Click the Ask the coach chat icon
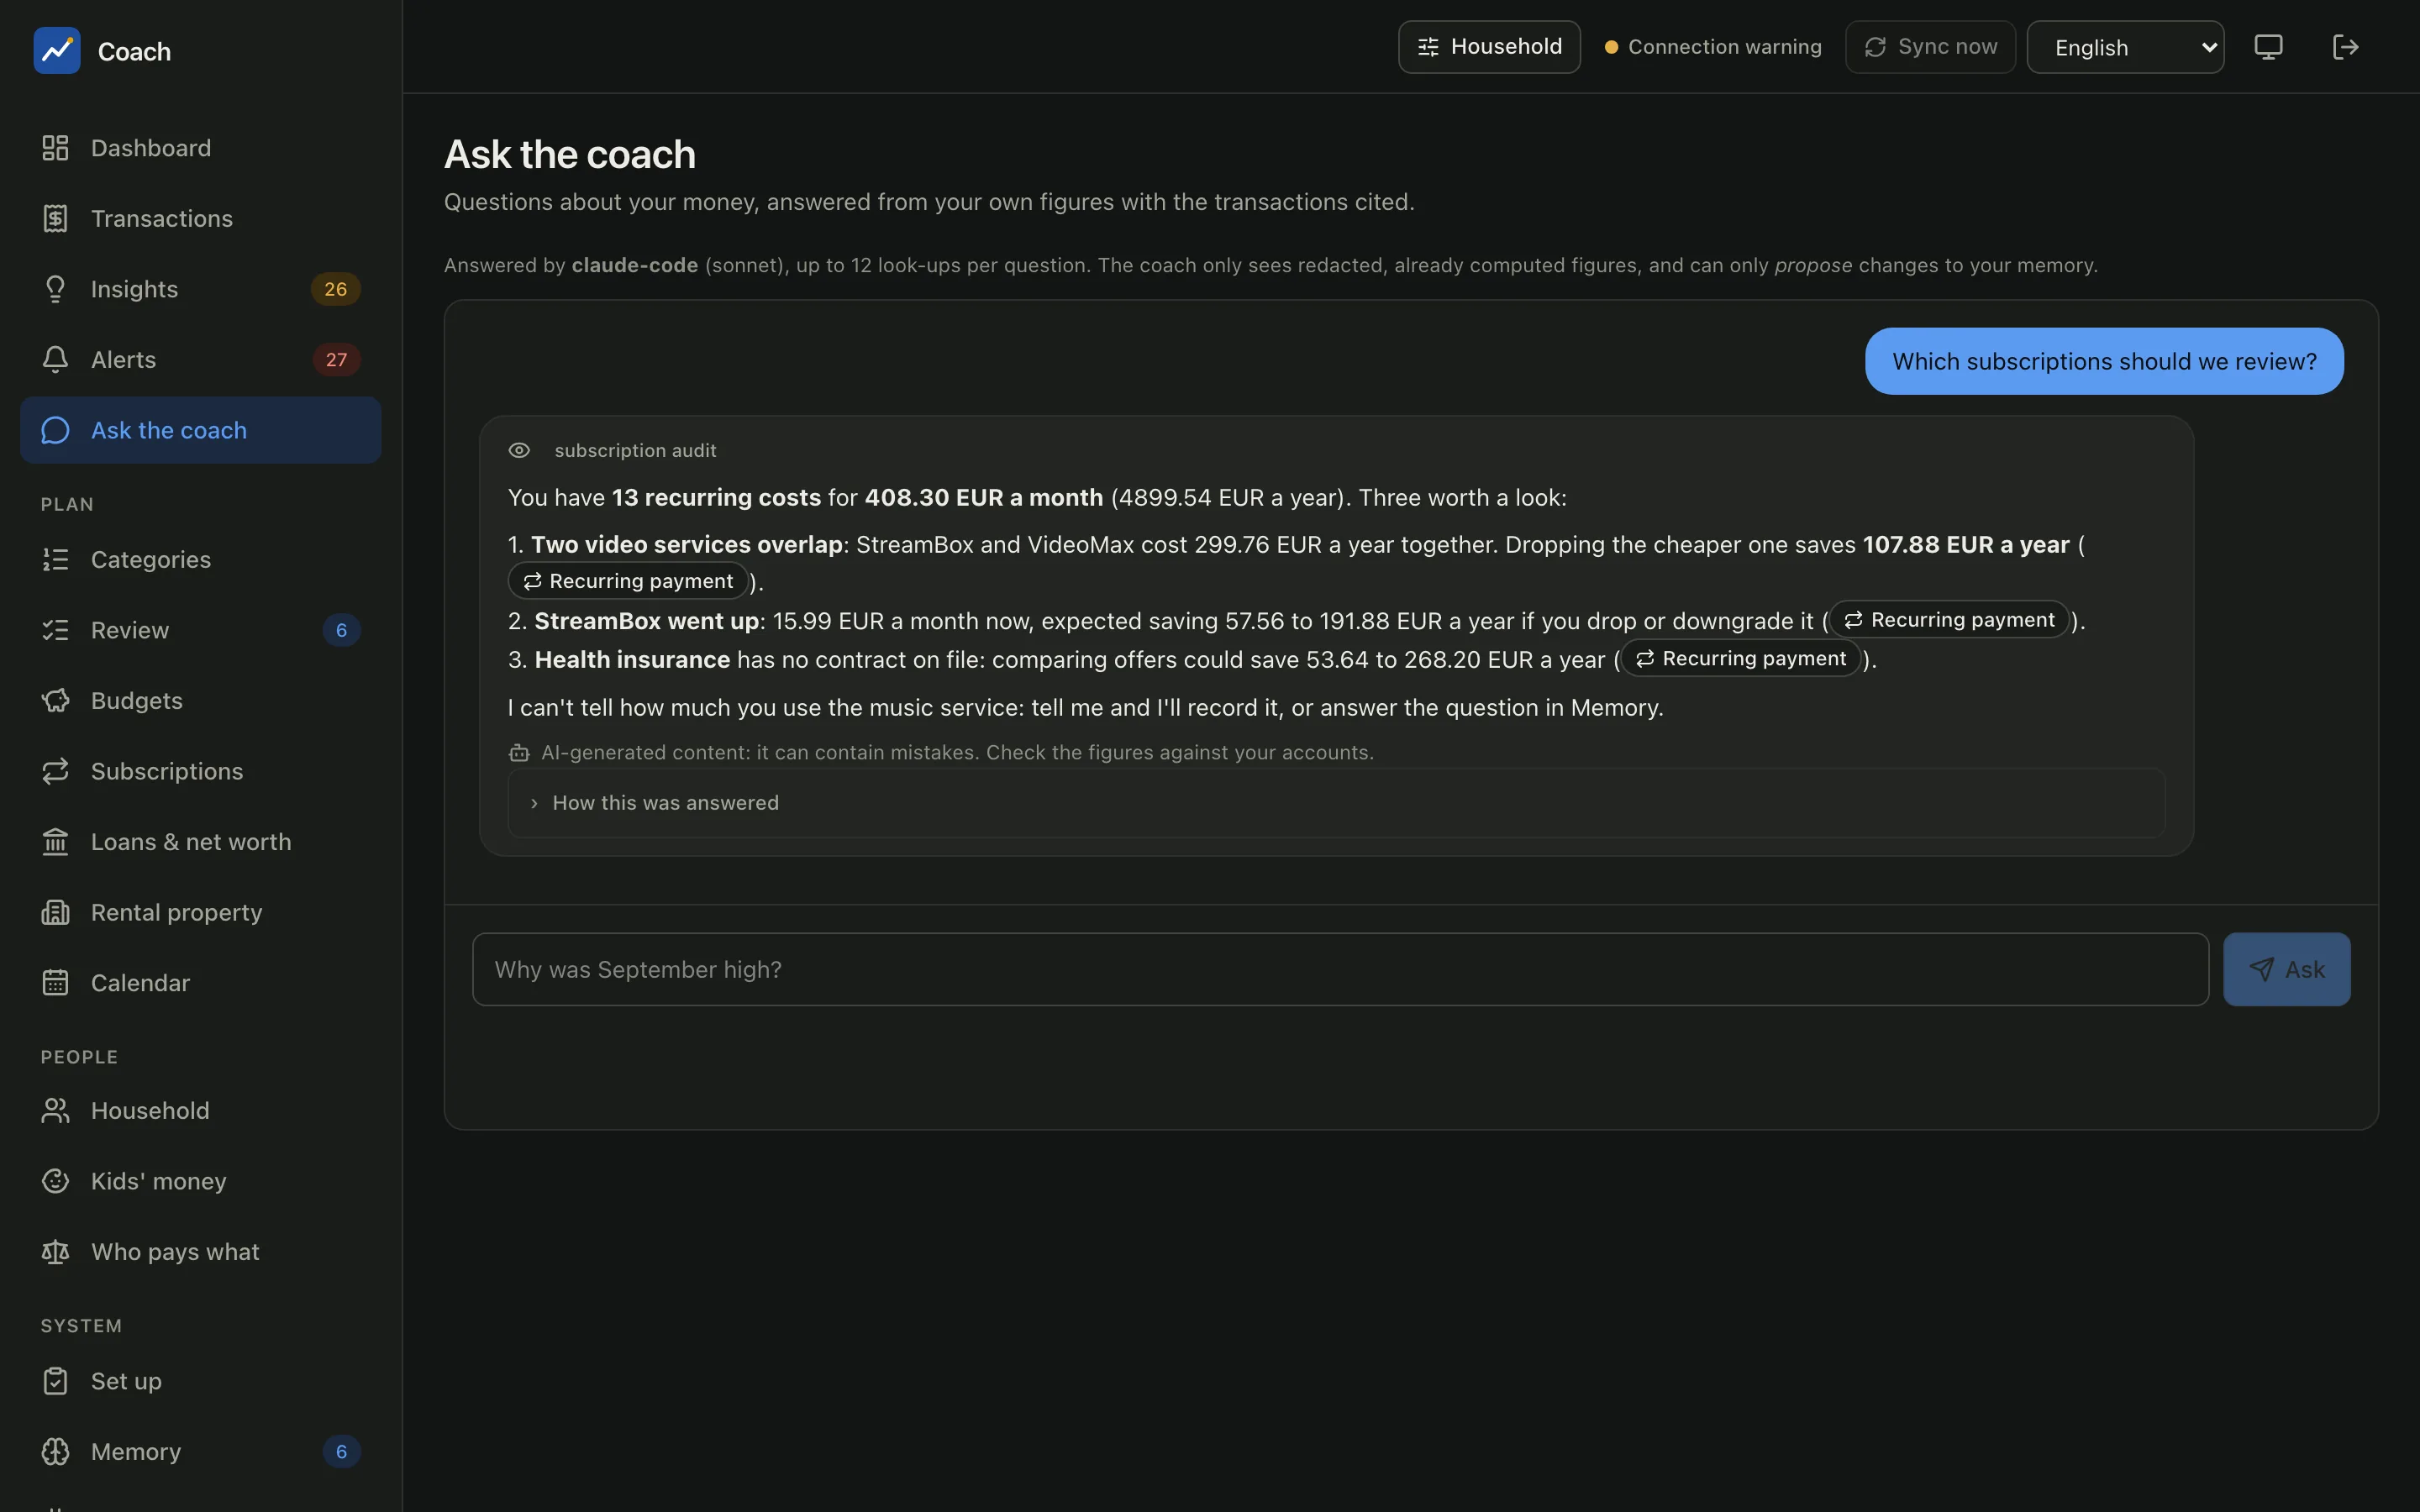The height and width of the screenshot is (1512, 2420). (x=55, y=430)
